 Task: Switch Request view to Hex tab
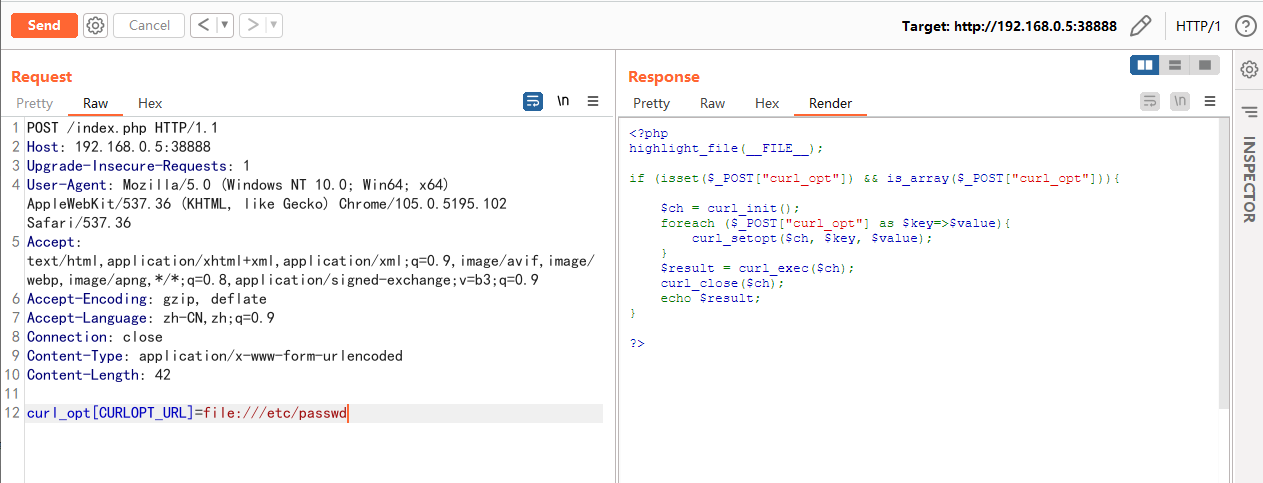(150, 103)
